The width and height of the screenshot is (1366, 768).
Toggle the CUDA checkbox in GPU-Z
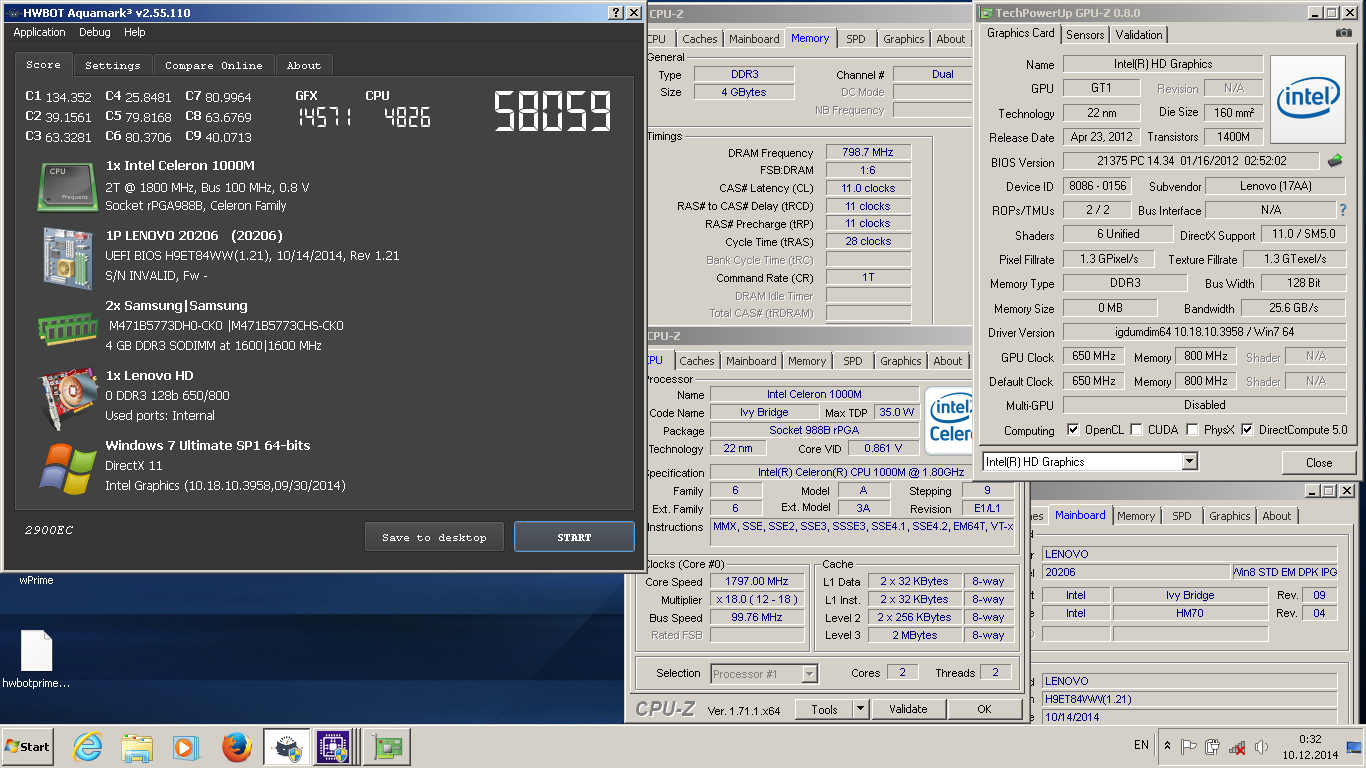click(x=1136, y=430)
